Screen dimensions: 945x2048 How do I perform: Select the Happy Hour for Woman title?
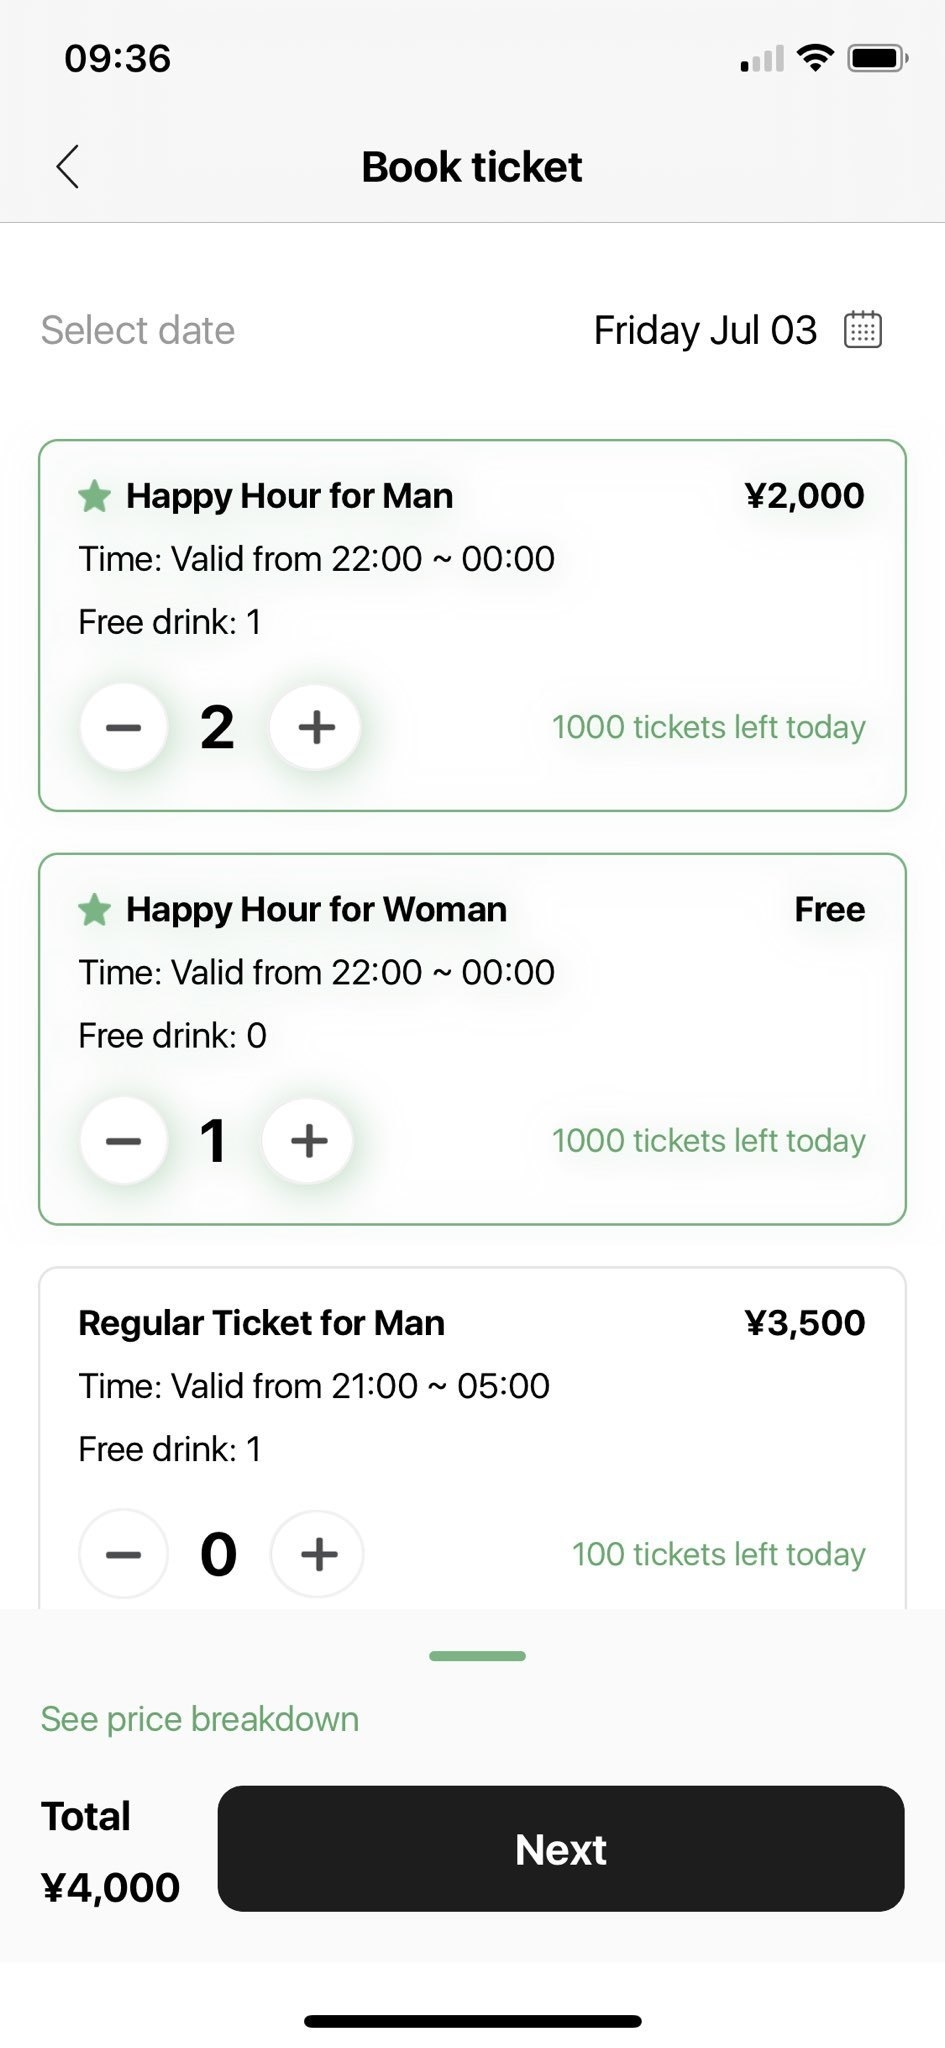click(x=316, y=910)
